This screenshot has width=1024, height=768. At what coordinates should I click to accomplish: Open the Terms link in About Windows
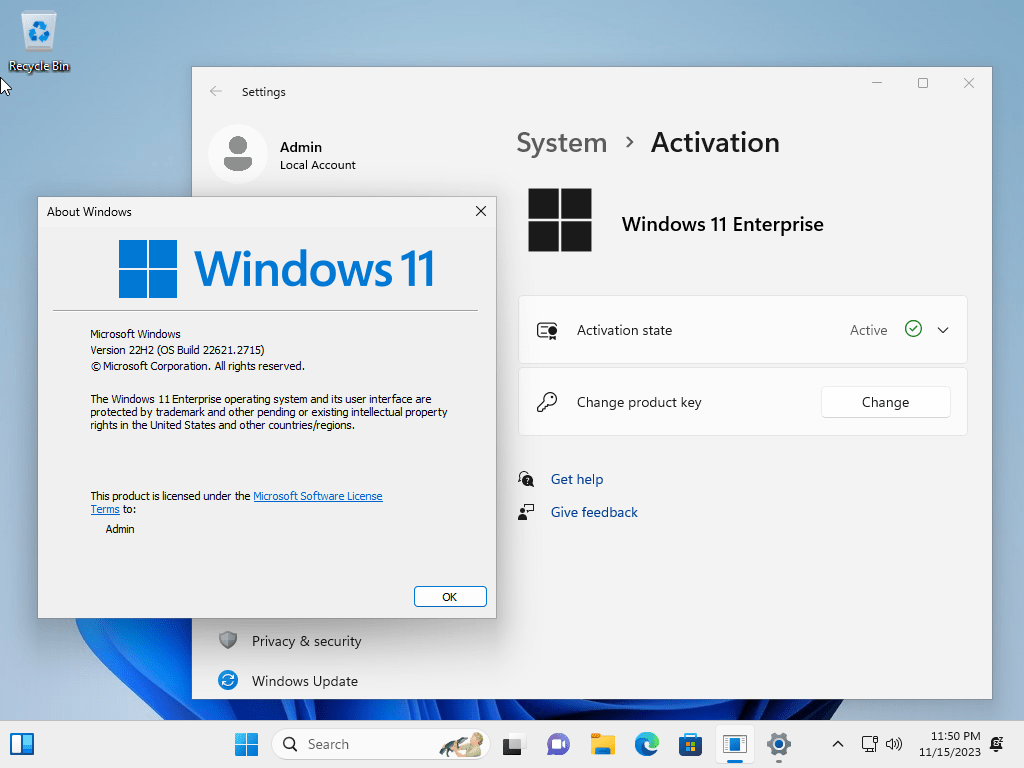(105, 509)
